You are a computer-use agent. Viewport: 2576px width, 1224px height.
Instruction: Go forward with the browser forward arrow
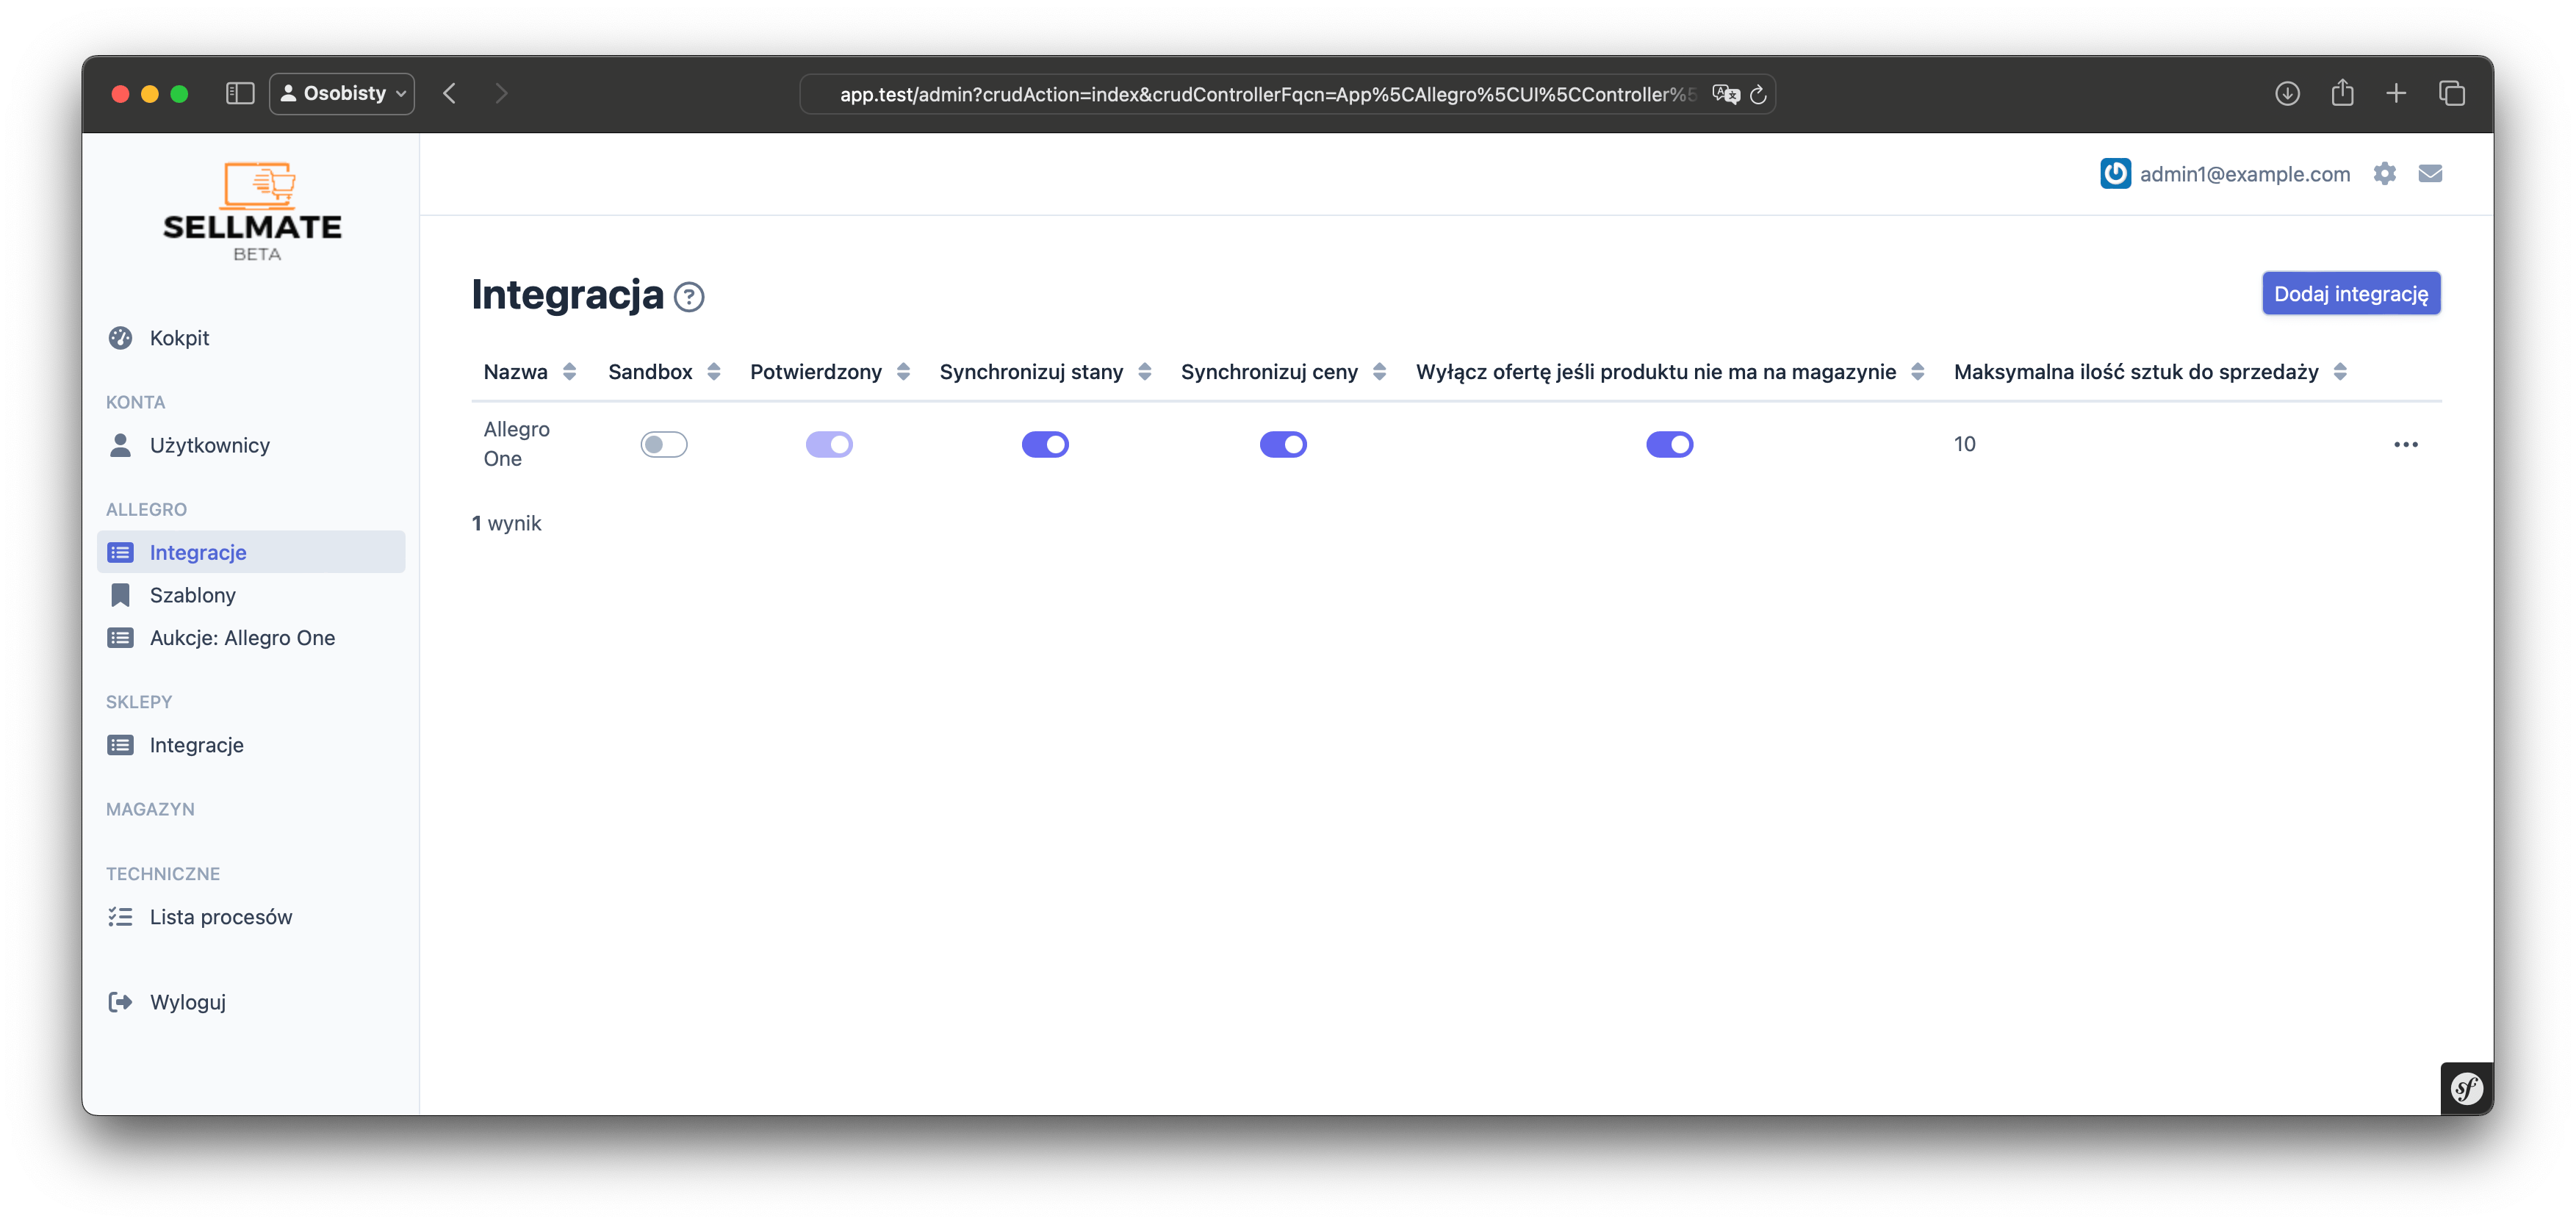[501, 94]
